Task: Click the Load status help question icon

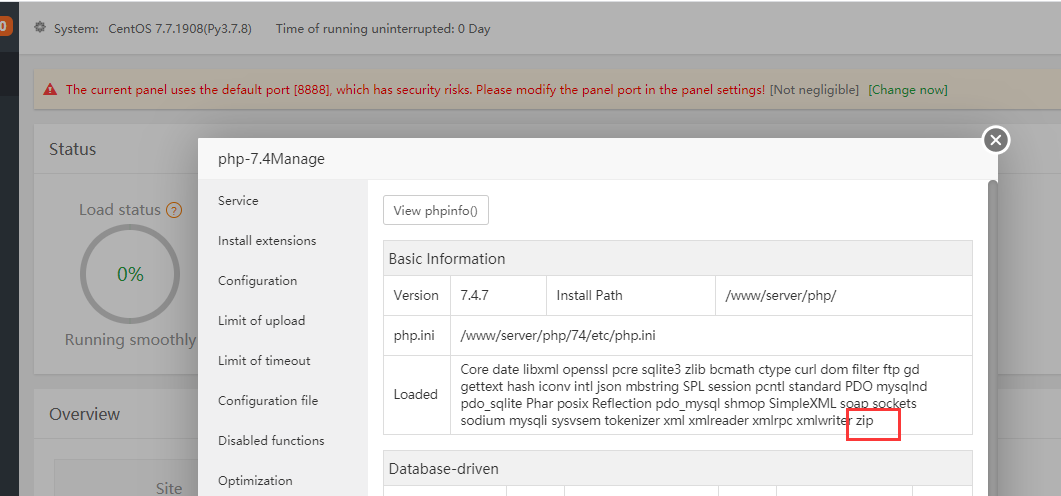Action: (174, 210)
